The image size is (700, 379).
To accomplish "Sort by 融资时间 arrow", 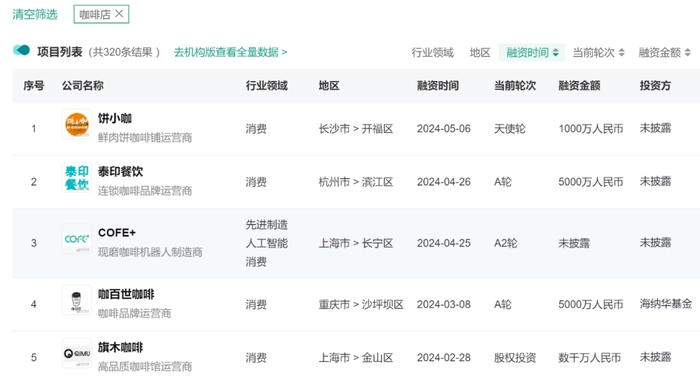I will click(x=555, y=53).
